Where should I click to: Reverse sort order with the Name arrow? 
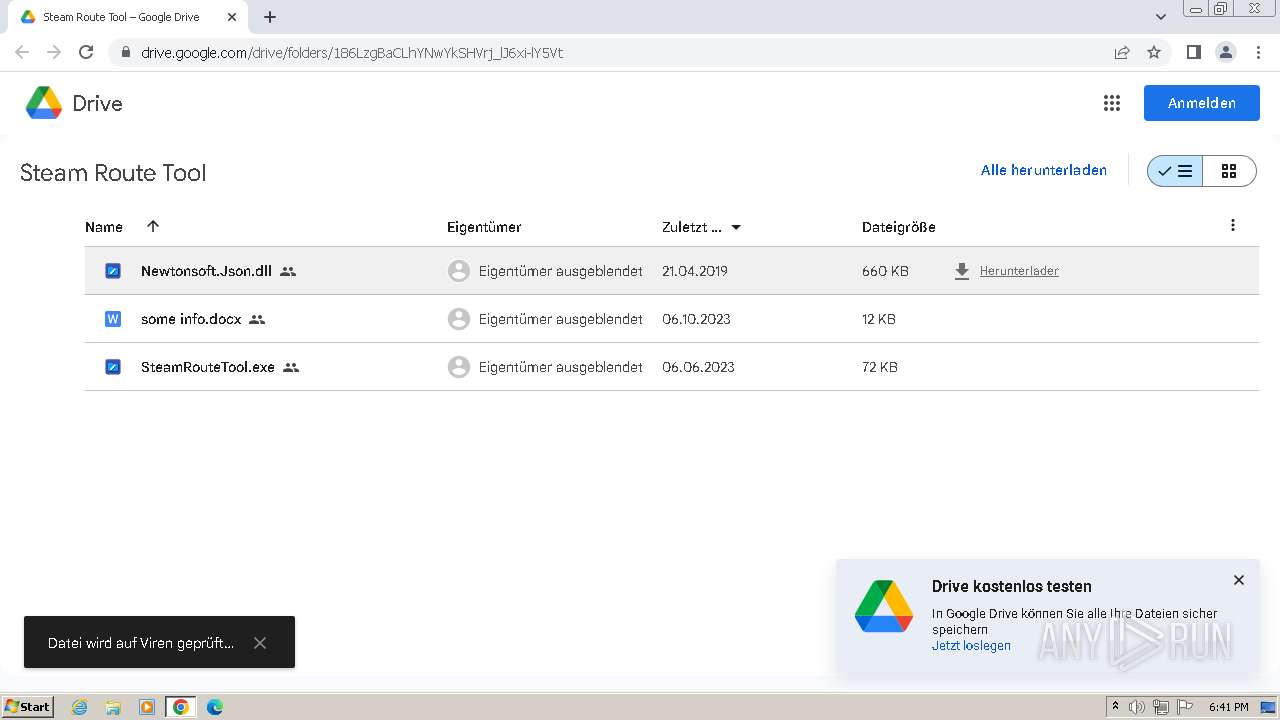click(153, 226)
